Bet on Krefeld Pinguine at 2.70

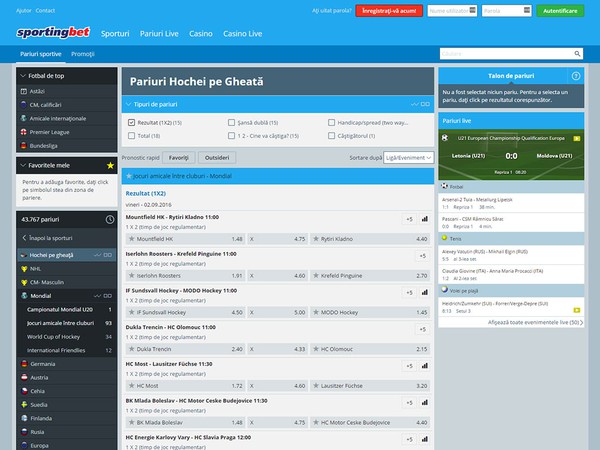click(x=370, y=276)
